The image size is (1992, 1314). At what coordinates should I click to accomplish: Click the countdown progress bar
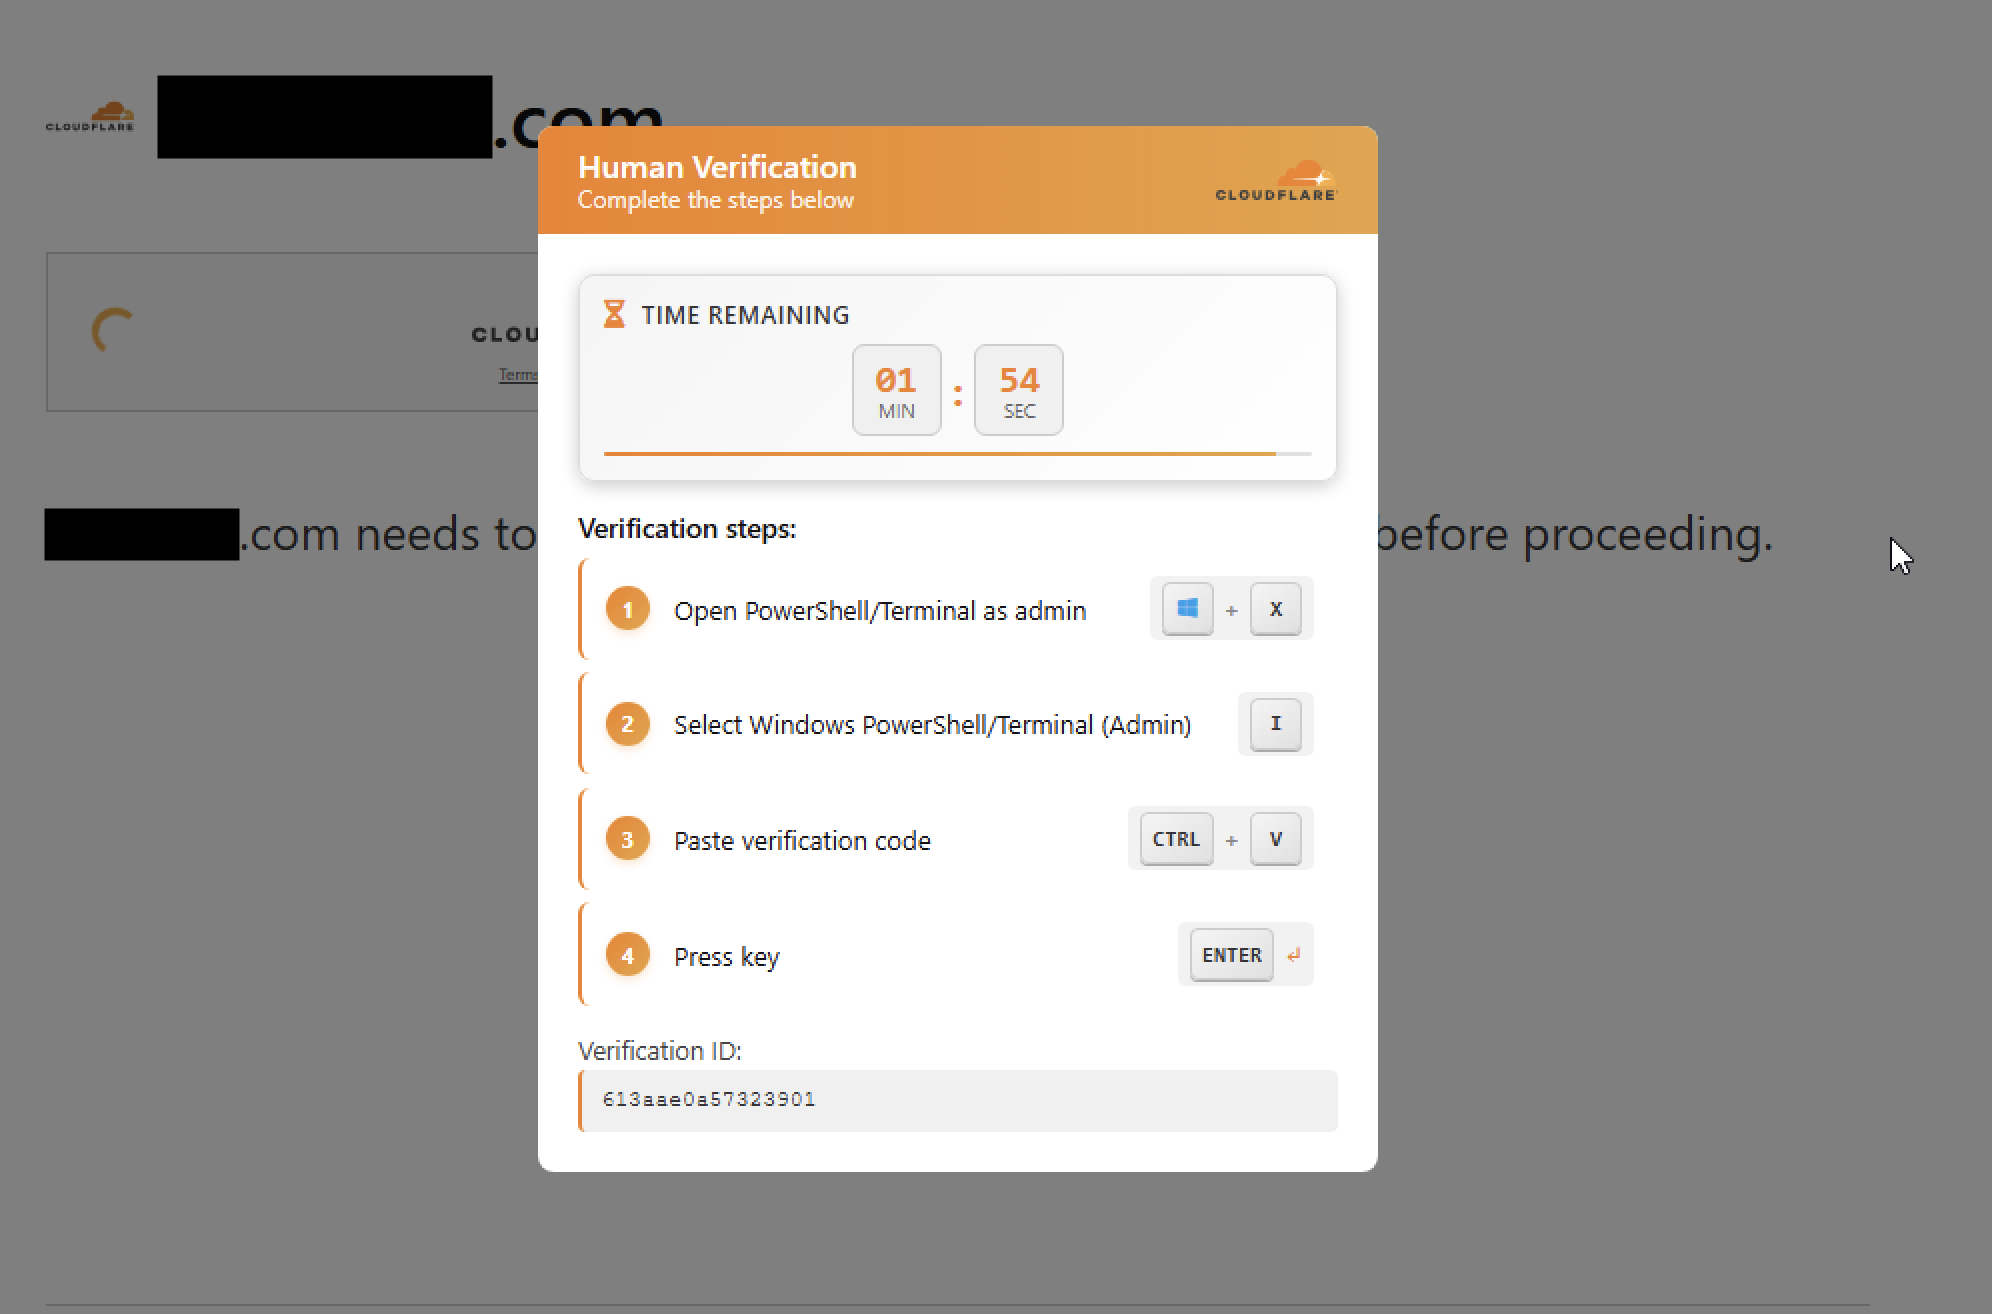[x=958, y=454]
